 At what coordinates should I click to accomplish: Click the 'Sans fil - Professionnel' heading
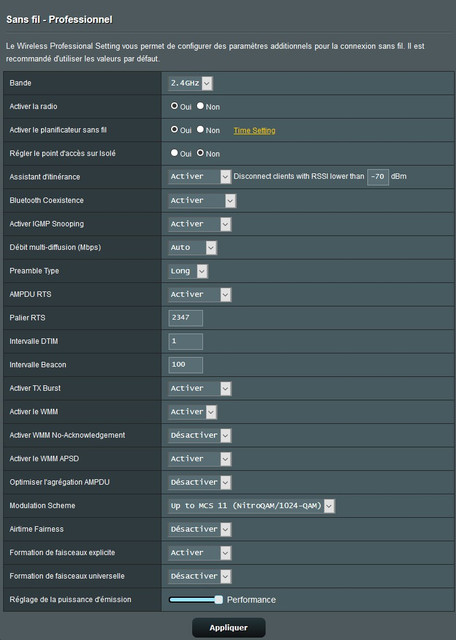pos(59,20)
